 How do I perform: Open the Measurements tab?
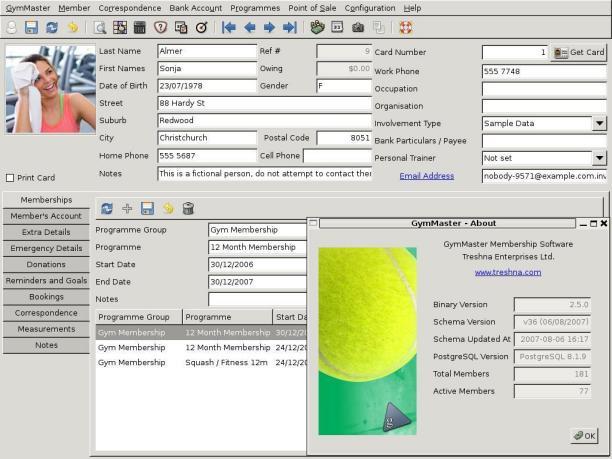[46, 329]
